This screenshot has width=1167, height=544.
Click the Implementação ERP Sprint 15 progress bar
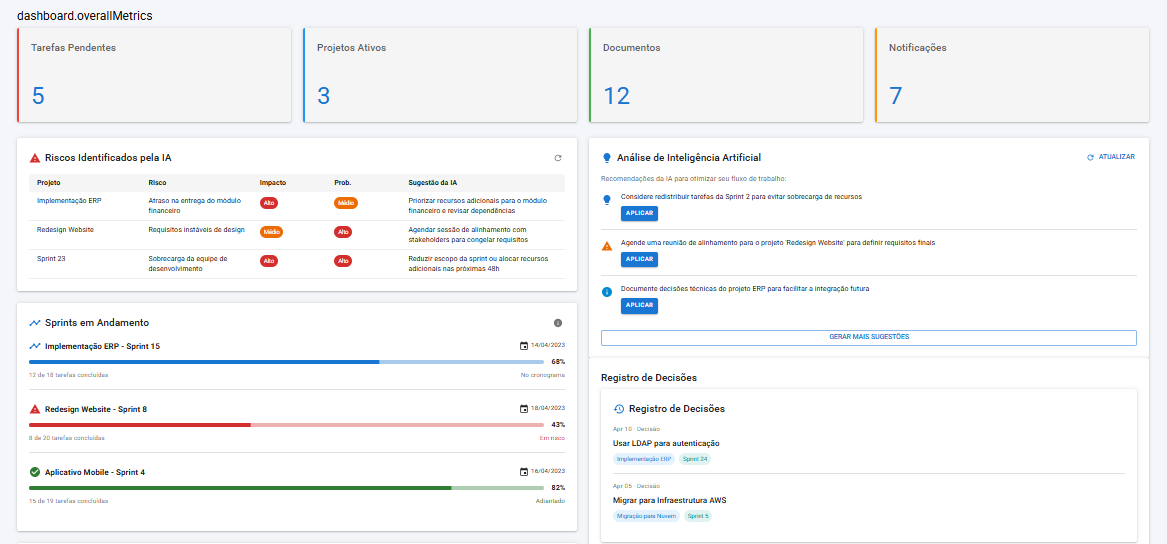(287, 362)
